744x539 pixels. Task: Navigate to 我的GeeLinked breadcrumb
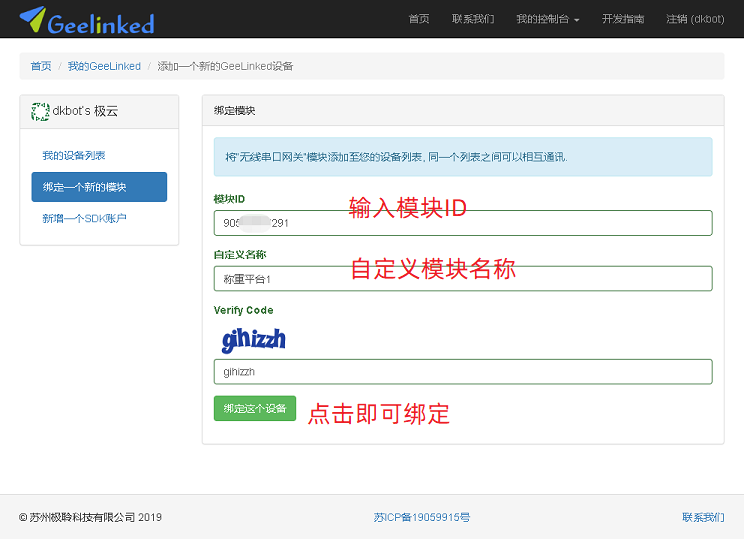(104, 66)
